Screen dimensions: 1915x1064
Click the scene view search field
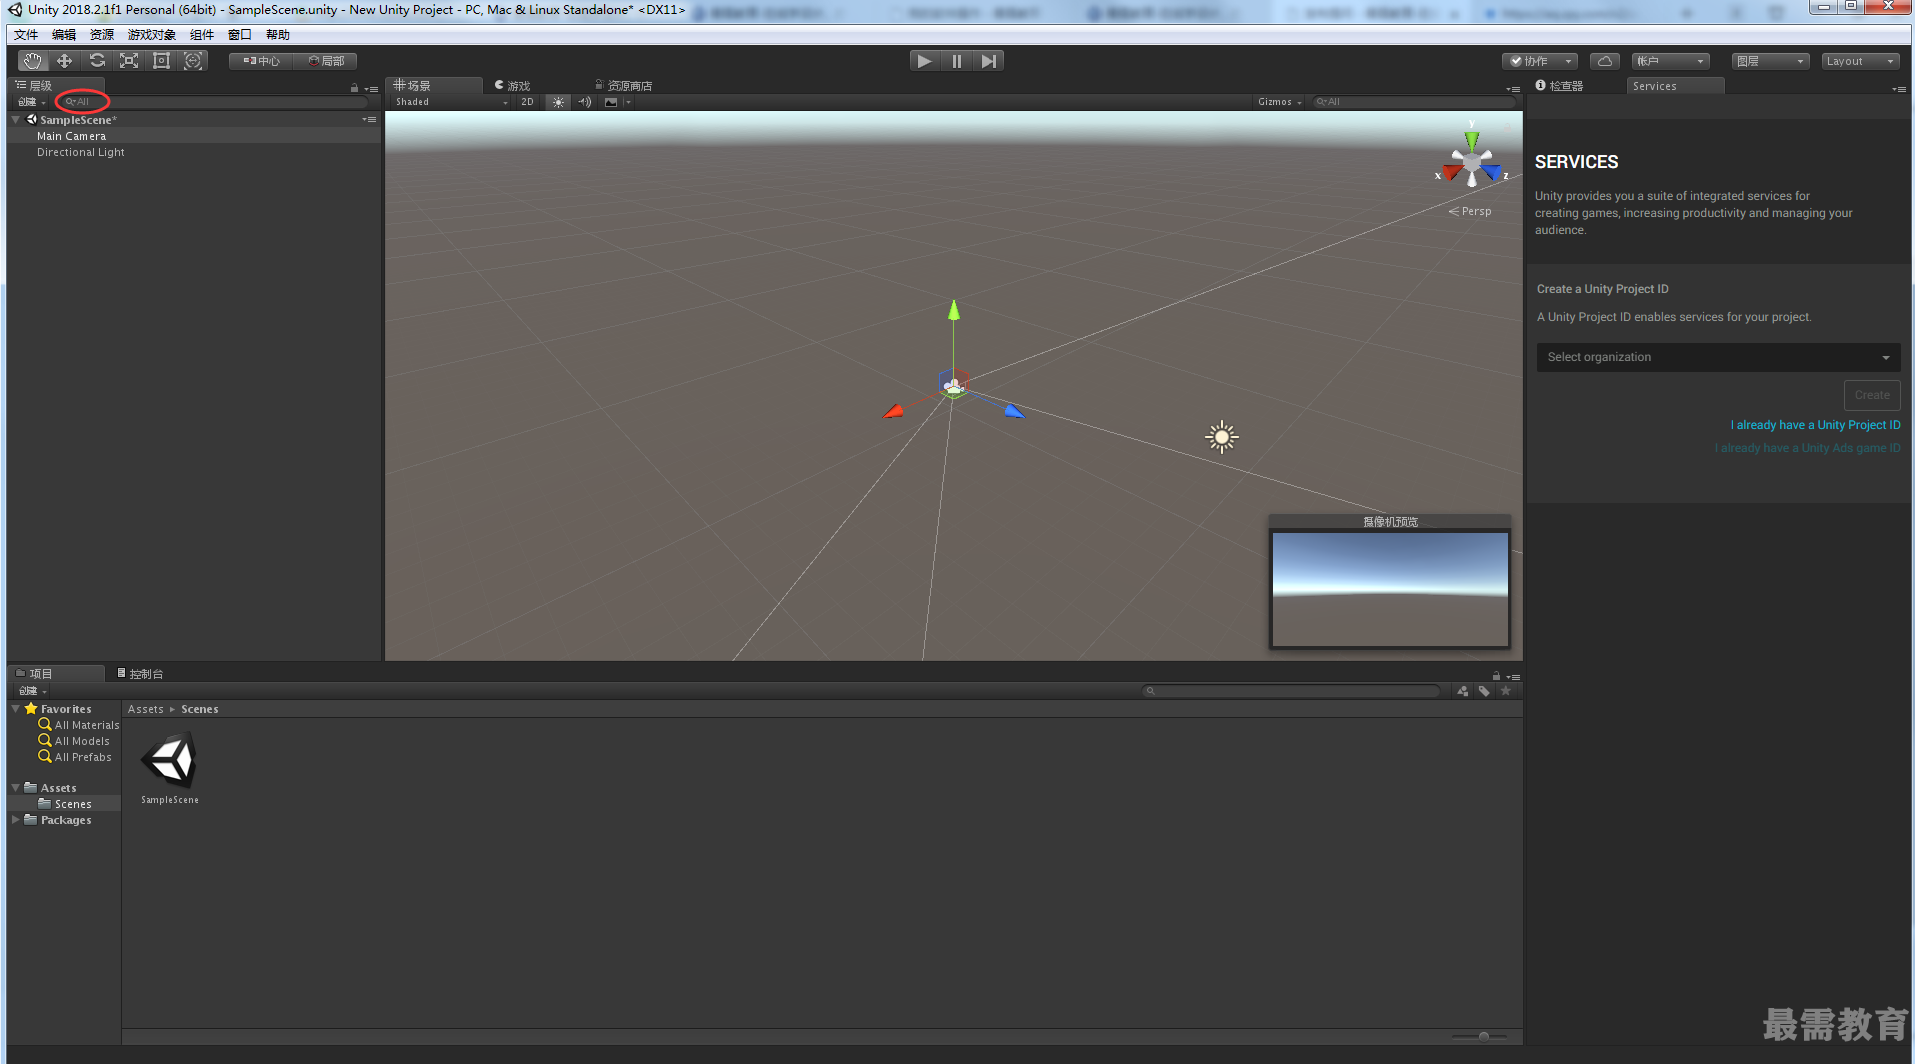1412,102
